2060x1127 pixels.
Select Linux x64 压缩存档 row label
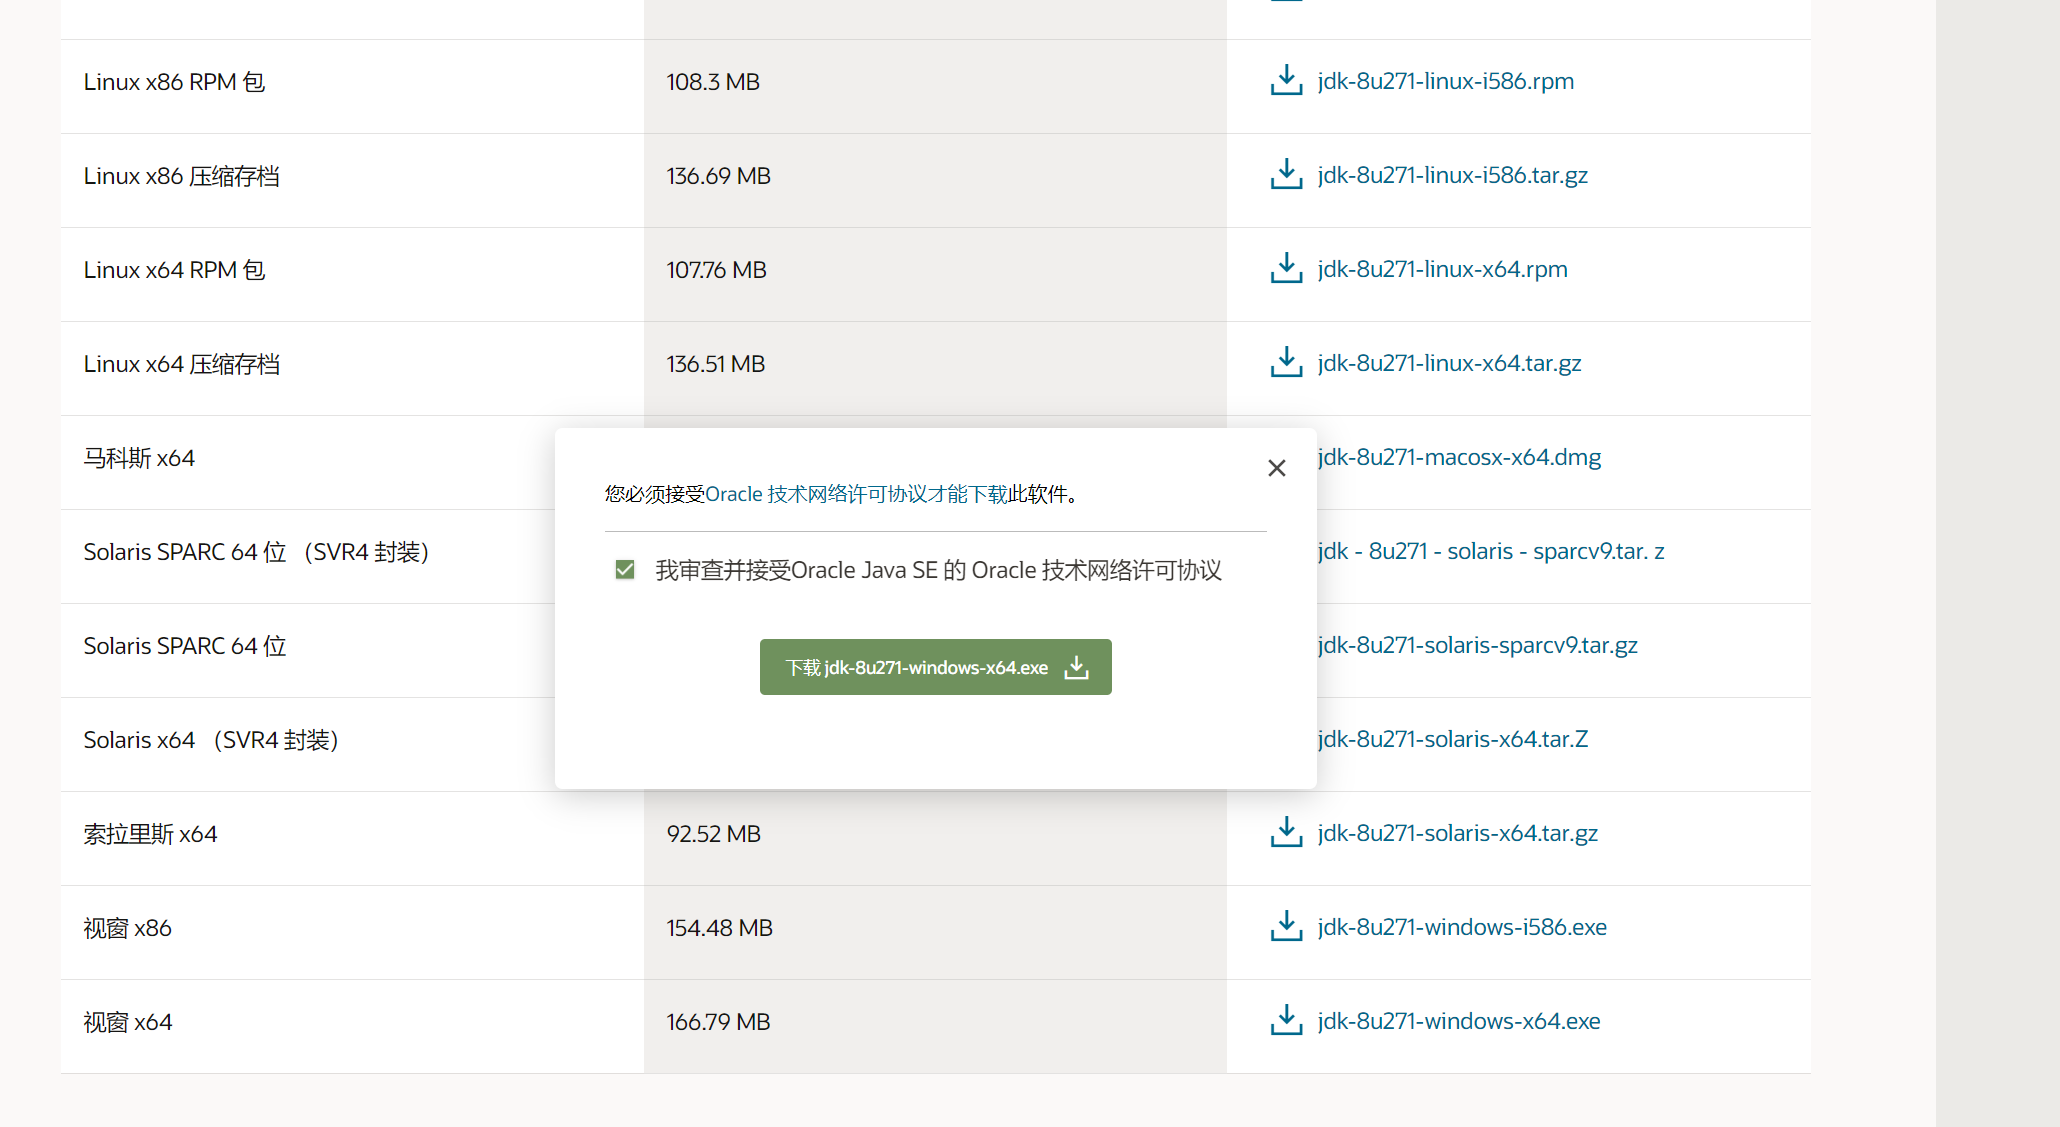(182, 364)
